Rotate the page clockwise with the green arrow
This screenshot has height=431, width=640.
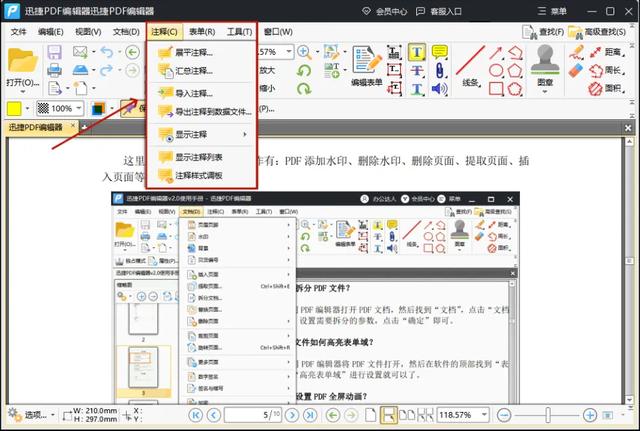coord(304,88)
